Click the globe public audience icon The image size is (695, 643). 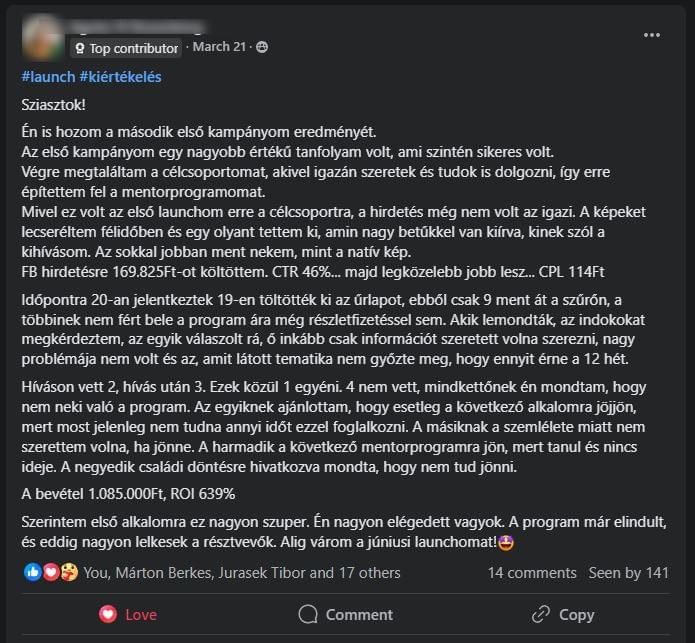pyautogui.click(x=262, y=47)
